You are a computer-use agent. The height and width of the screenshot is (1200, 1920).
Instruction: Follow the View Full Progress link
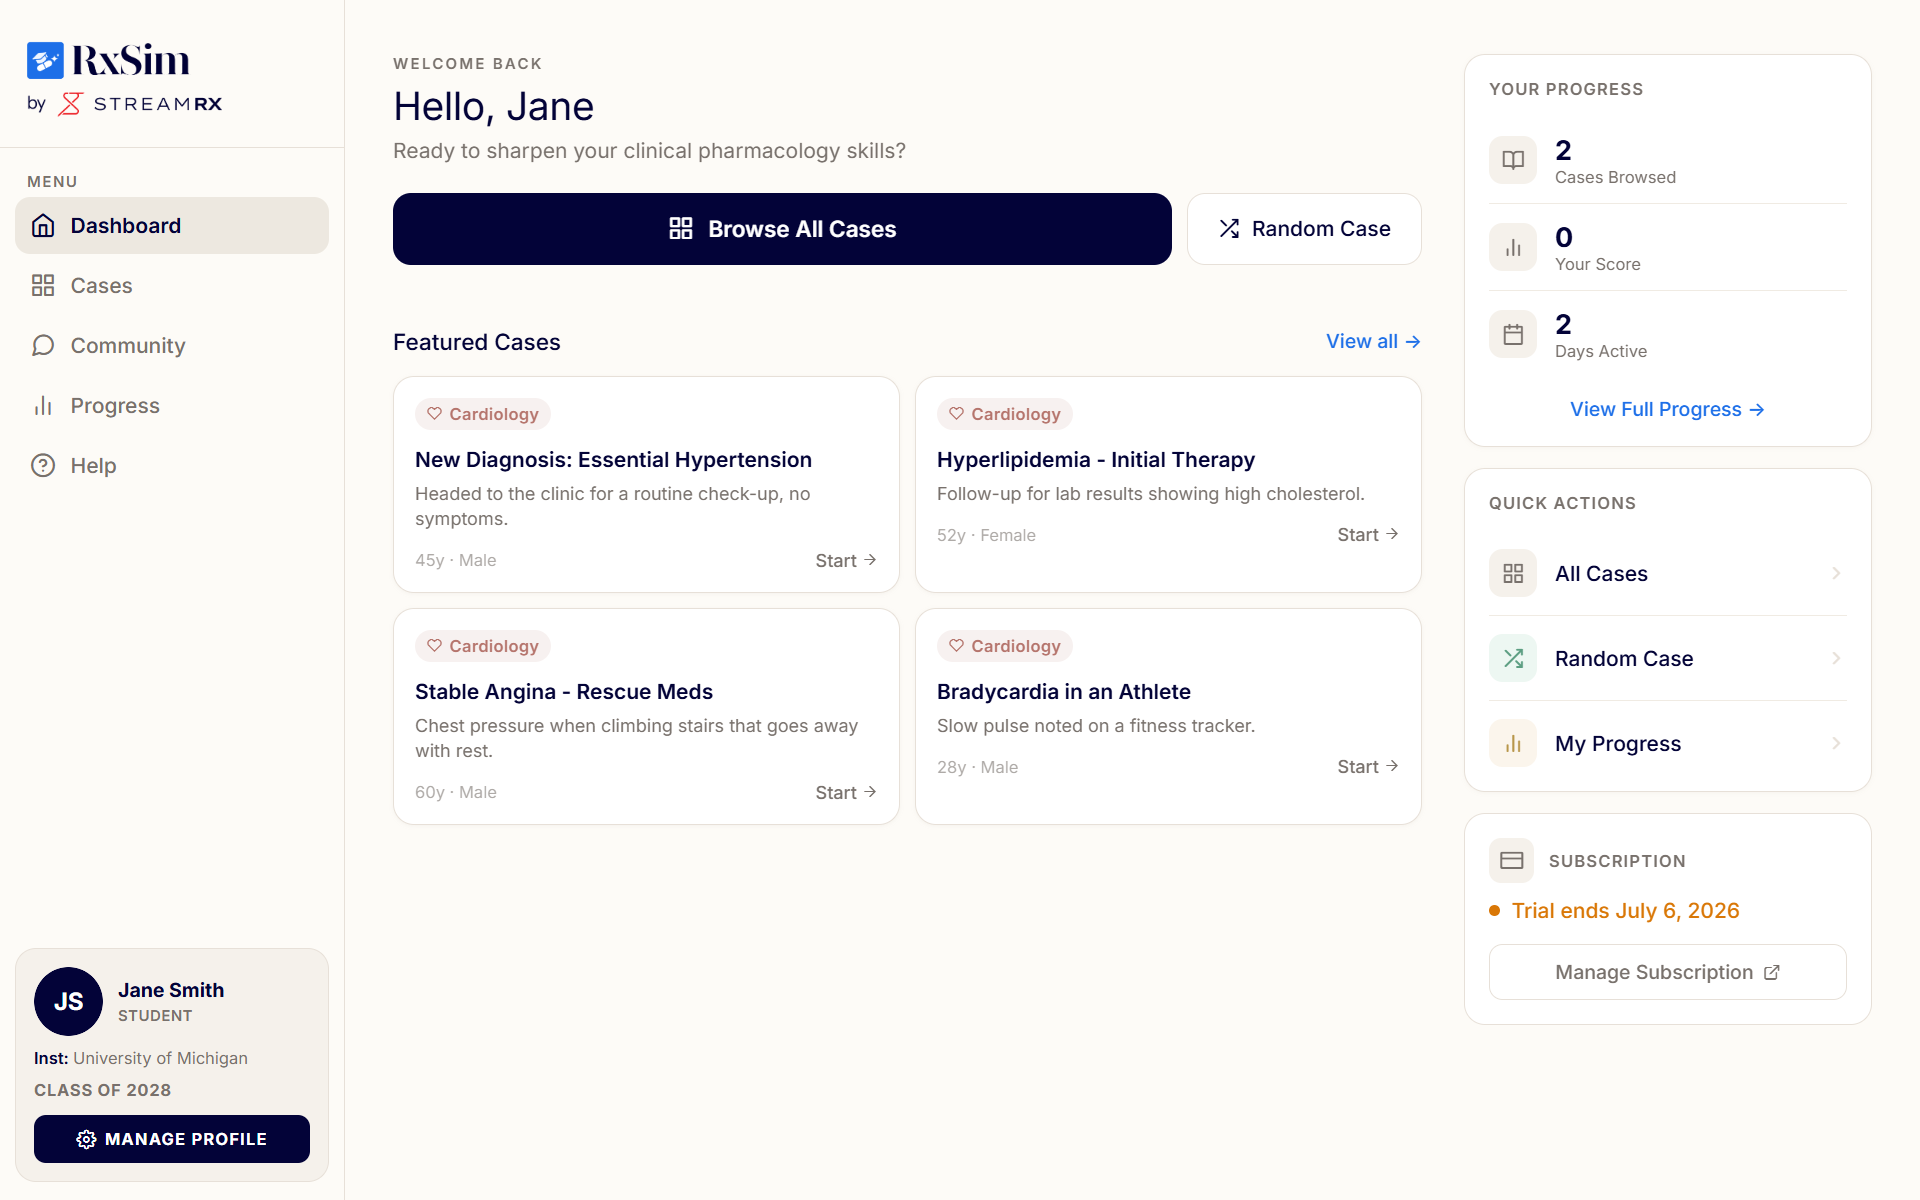(1667, 409)
